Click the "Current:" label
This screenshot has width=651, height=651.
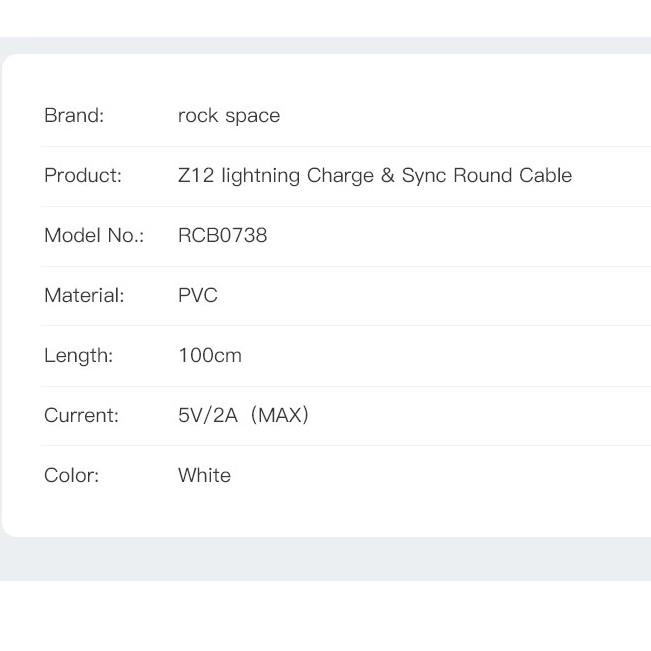point(81,416)
